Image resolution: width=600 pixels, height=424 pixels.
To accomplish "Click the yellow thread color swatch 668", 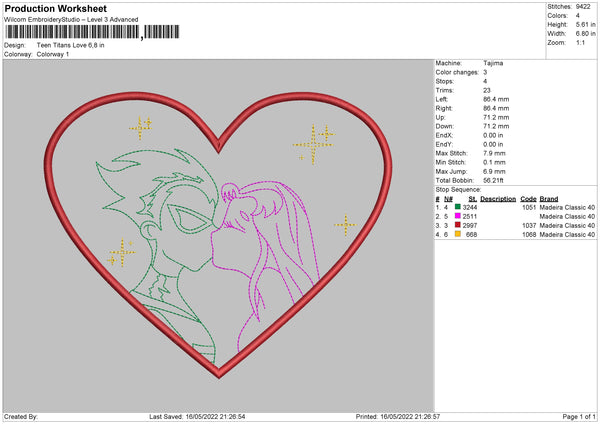I will (x=457, y=234).
